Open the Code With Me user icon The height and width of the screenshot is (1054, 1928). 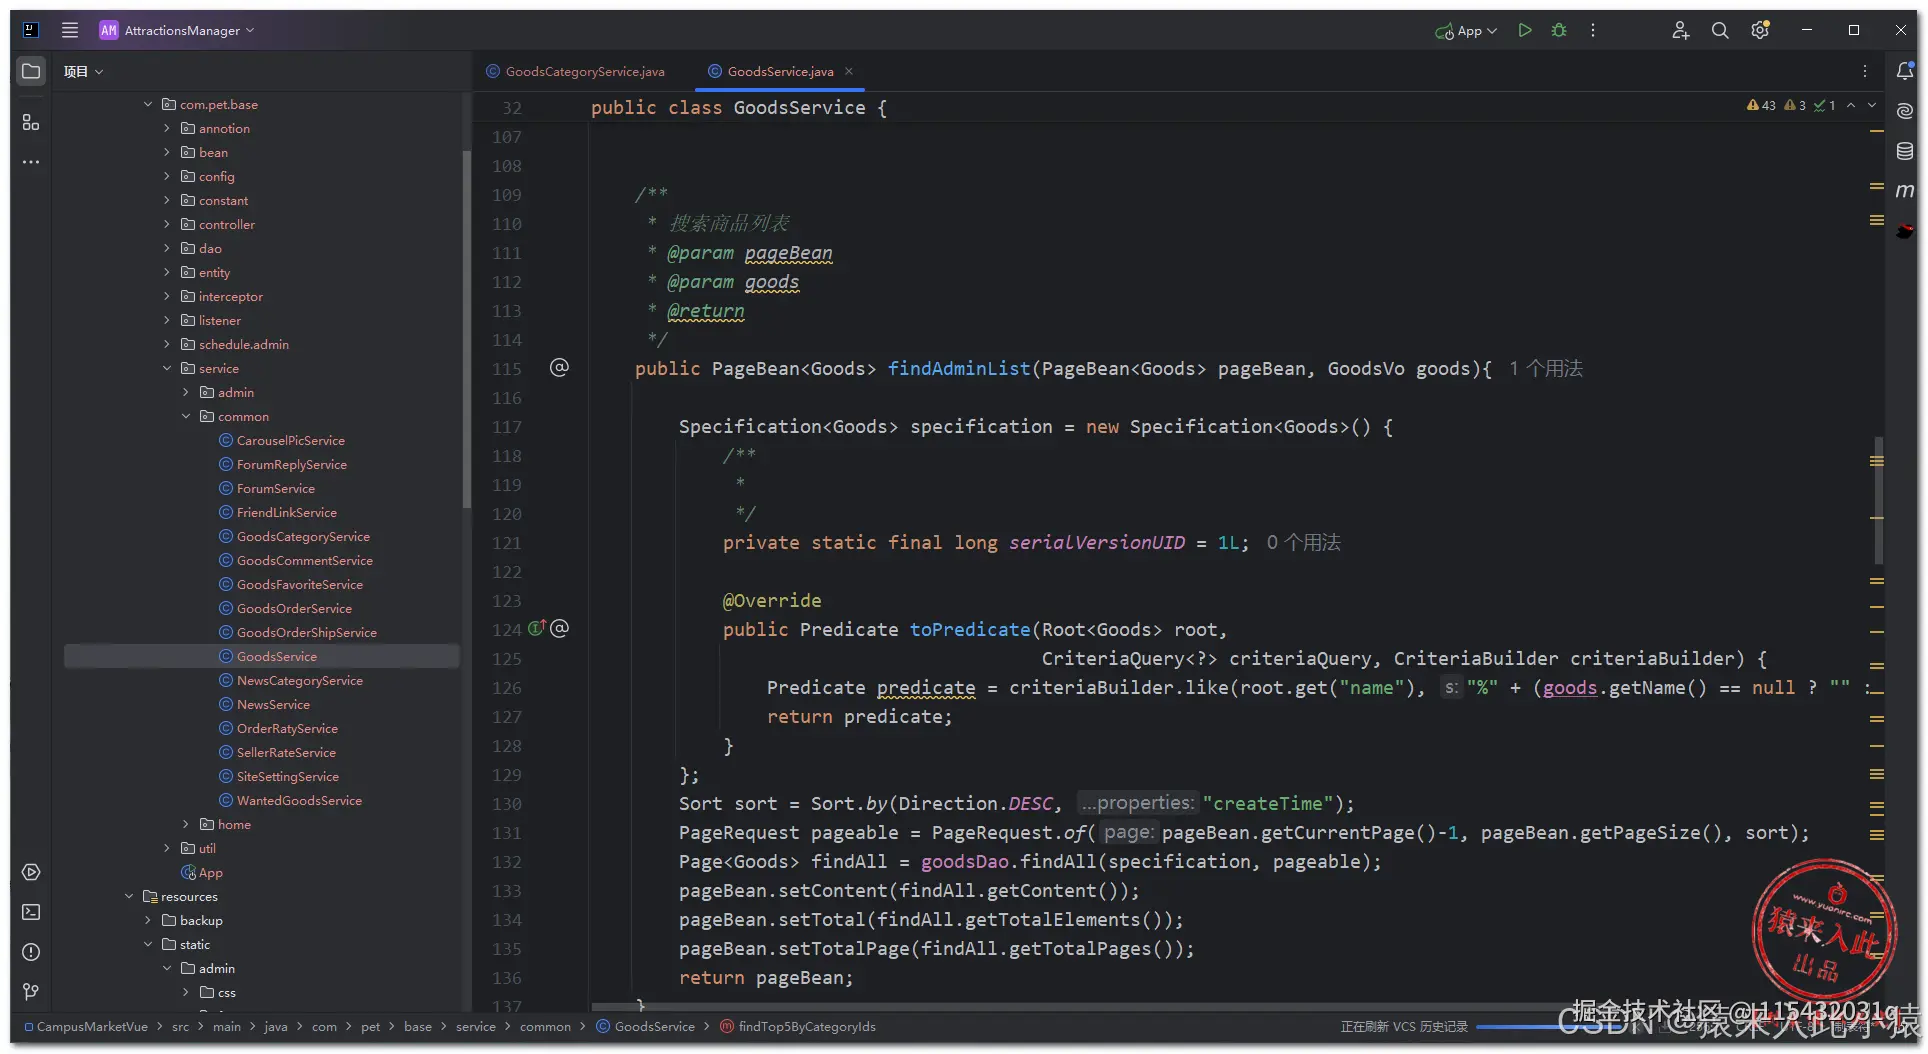point(1680,30)
